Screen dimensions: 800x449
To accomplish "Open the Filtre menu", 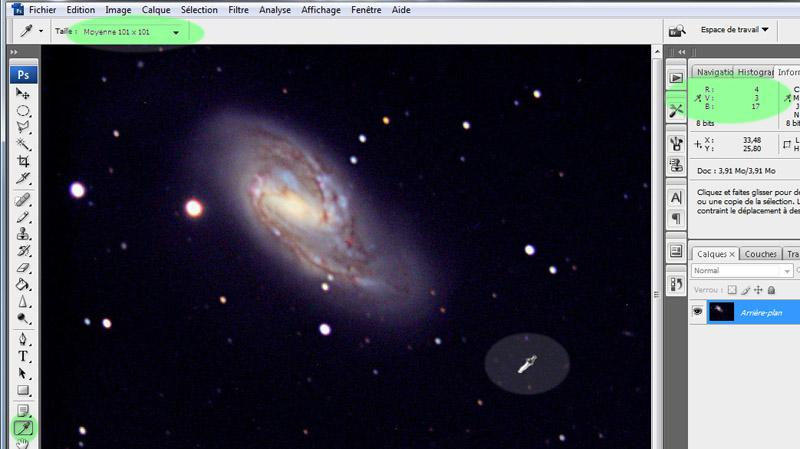I will click(238, 10).
